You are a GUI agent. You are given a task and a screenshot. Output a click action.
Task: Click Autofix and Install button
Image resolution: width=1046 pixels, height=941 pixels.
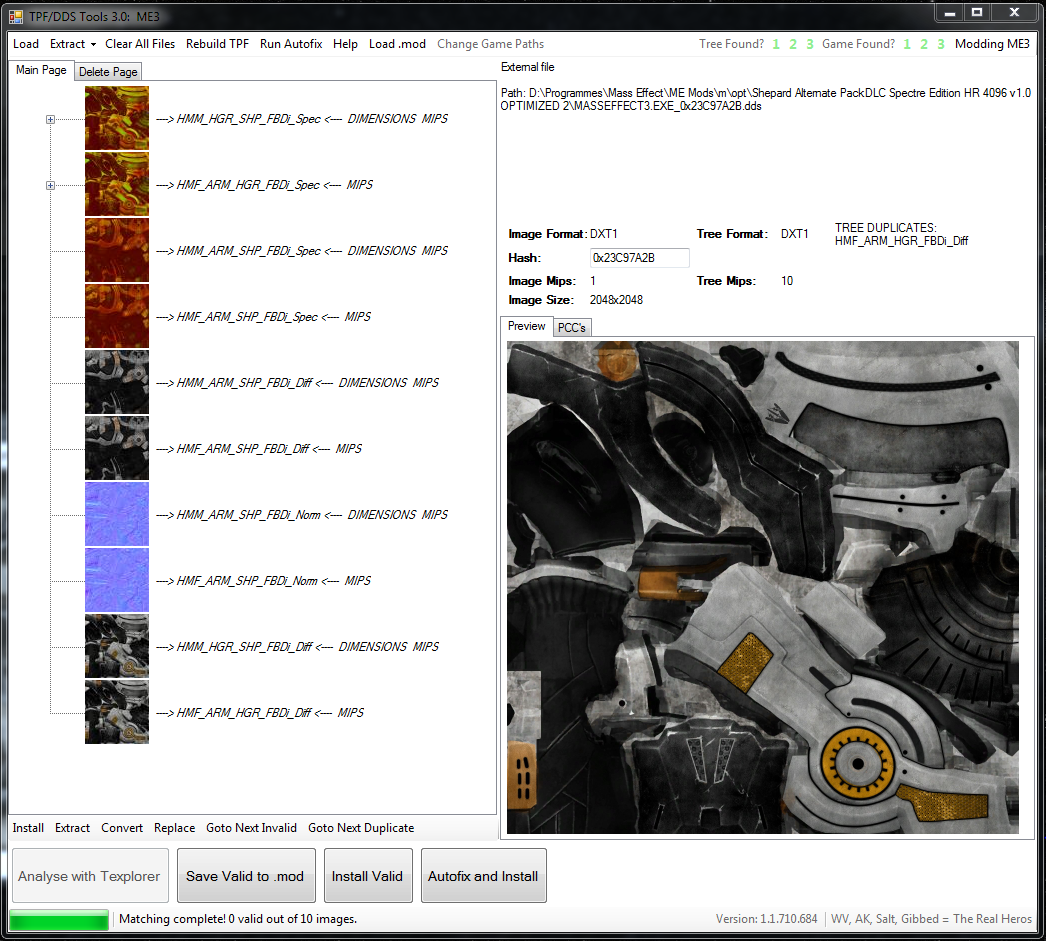[x=484, y=876]
